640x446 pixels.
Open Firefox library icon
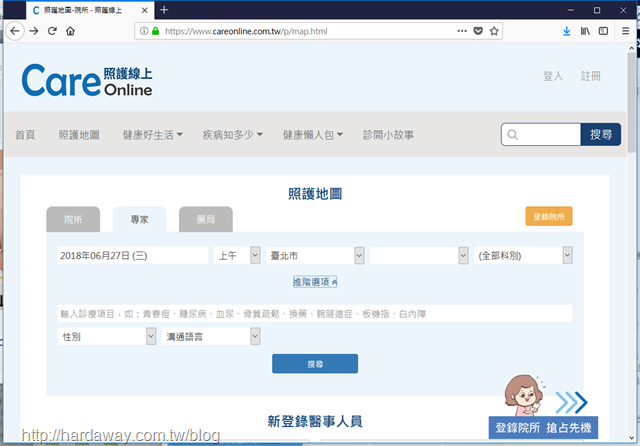point(585,31)
